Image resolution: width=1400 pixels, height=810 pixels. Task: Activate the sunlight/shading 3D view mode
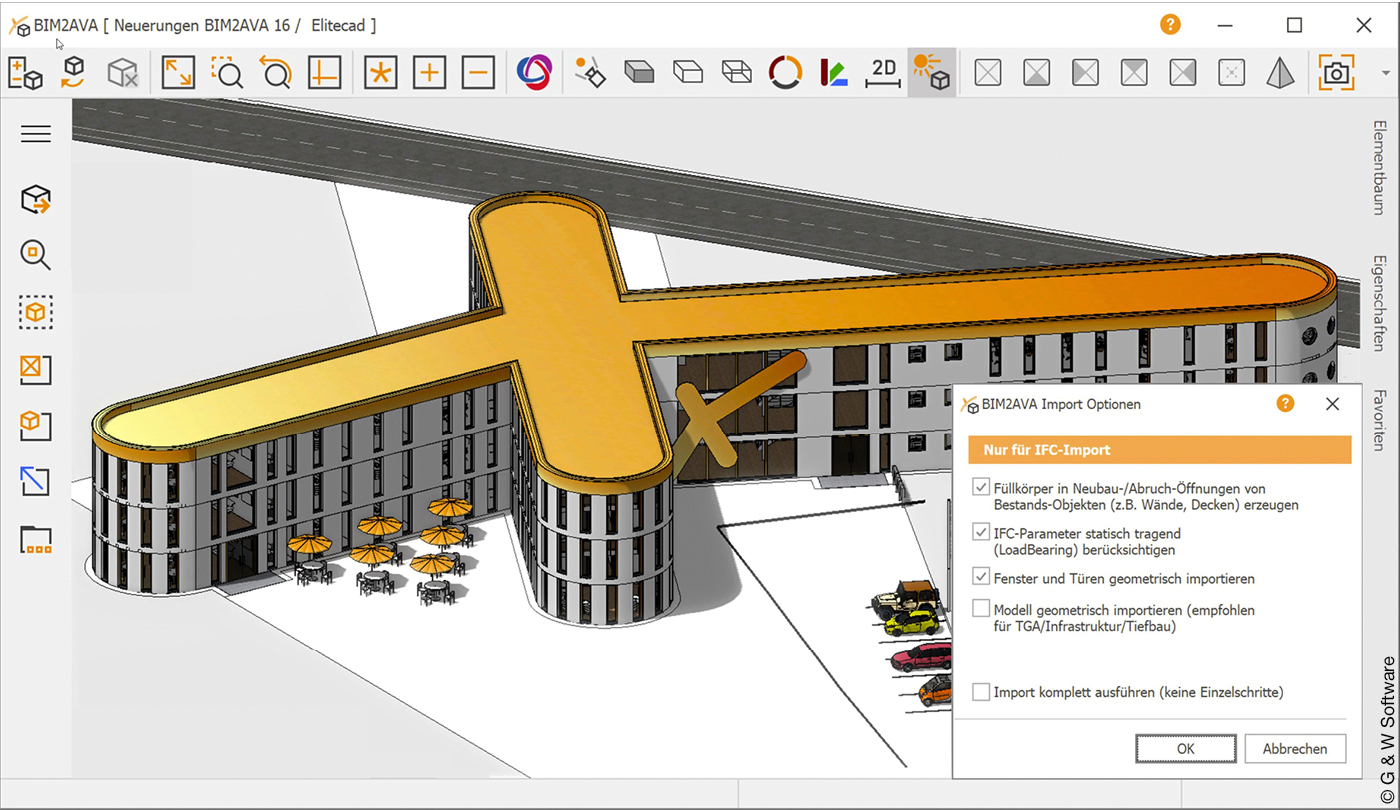pyautogui.click(x=932, y=71)
